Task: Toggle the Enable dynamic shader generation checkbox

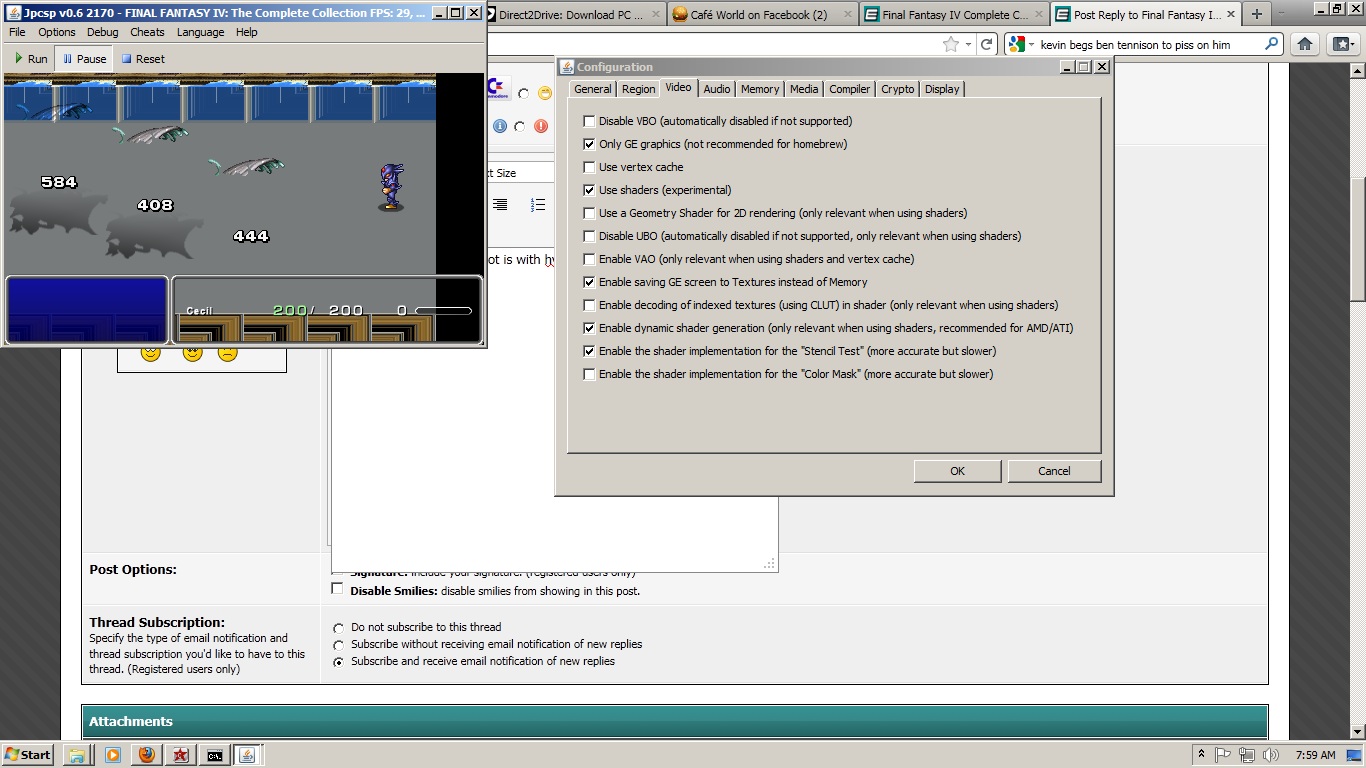Action: coord(589,328)
